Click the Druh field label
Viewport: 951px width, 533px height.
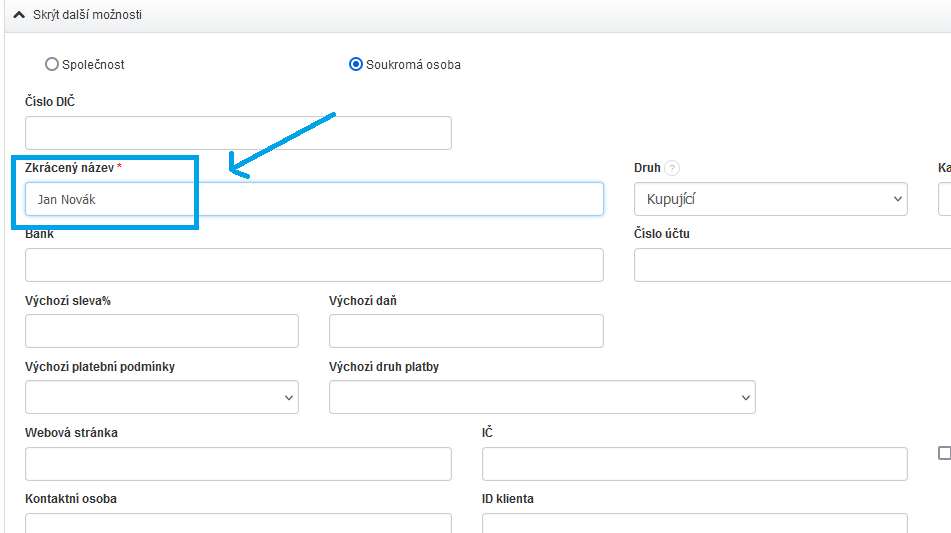[x=647, y=168]
